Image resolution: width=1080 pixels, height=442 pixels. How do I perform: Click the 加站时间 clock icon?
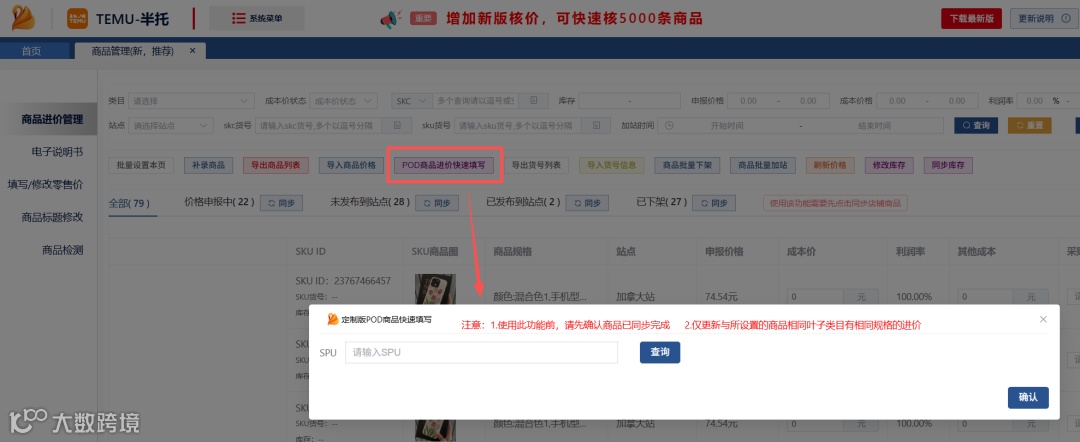coord(668,126)
